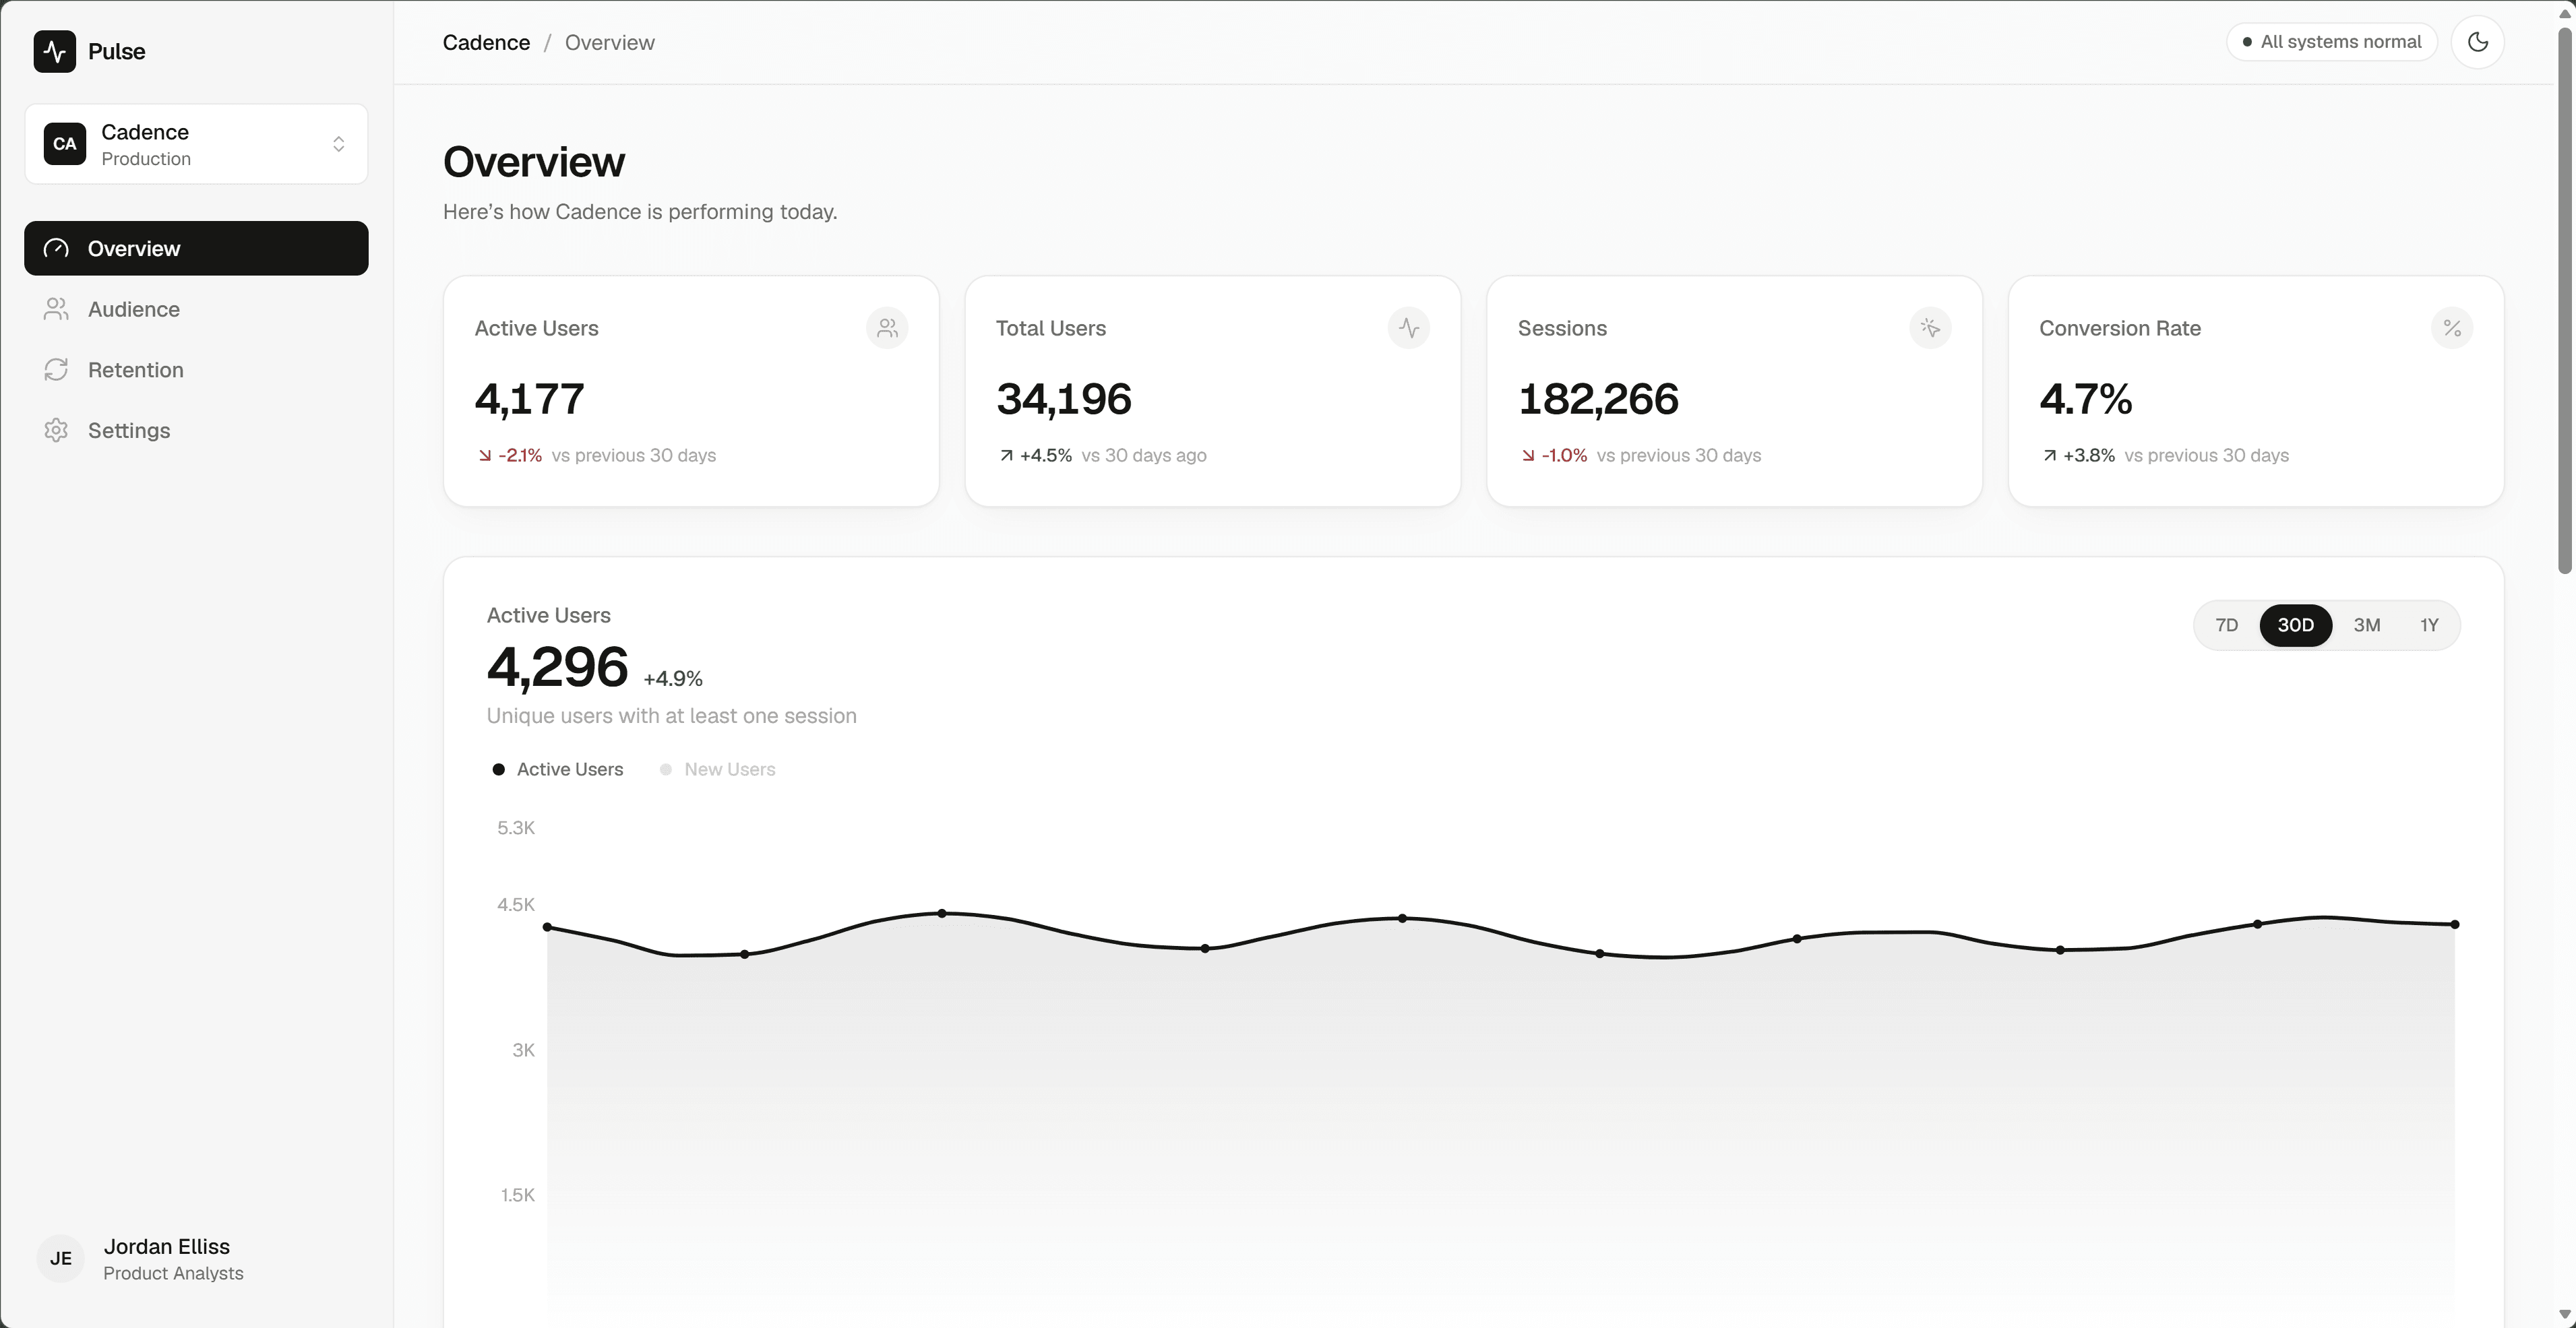Click the users icon on Active Users card

[x=887, y=328]
